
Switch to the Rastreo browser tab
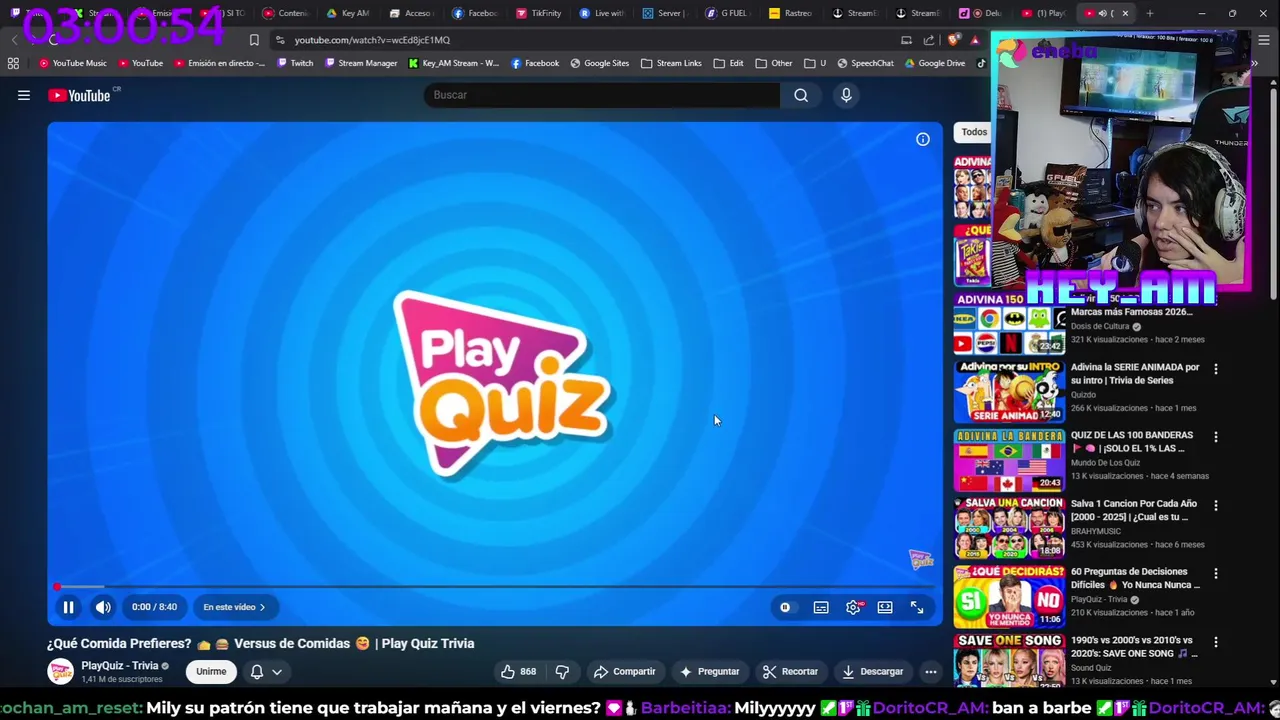(x=791, y=13)
